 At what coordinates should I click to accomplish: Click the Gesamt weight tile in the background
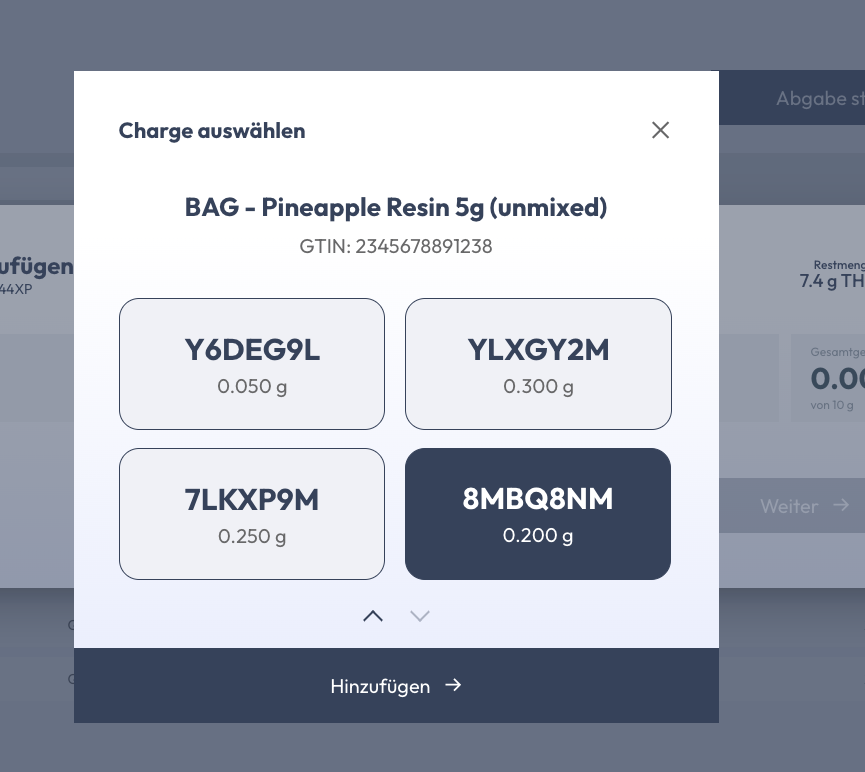(828, 377)
